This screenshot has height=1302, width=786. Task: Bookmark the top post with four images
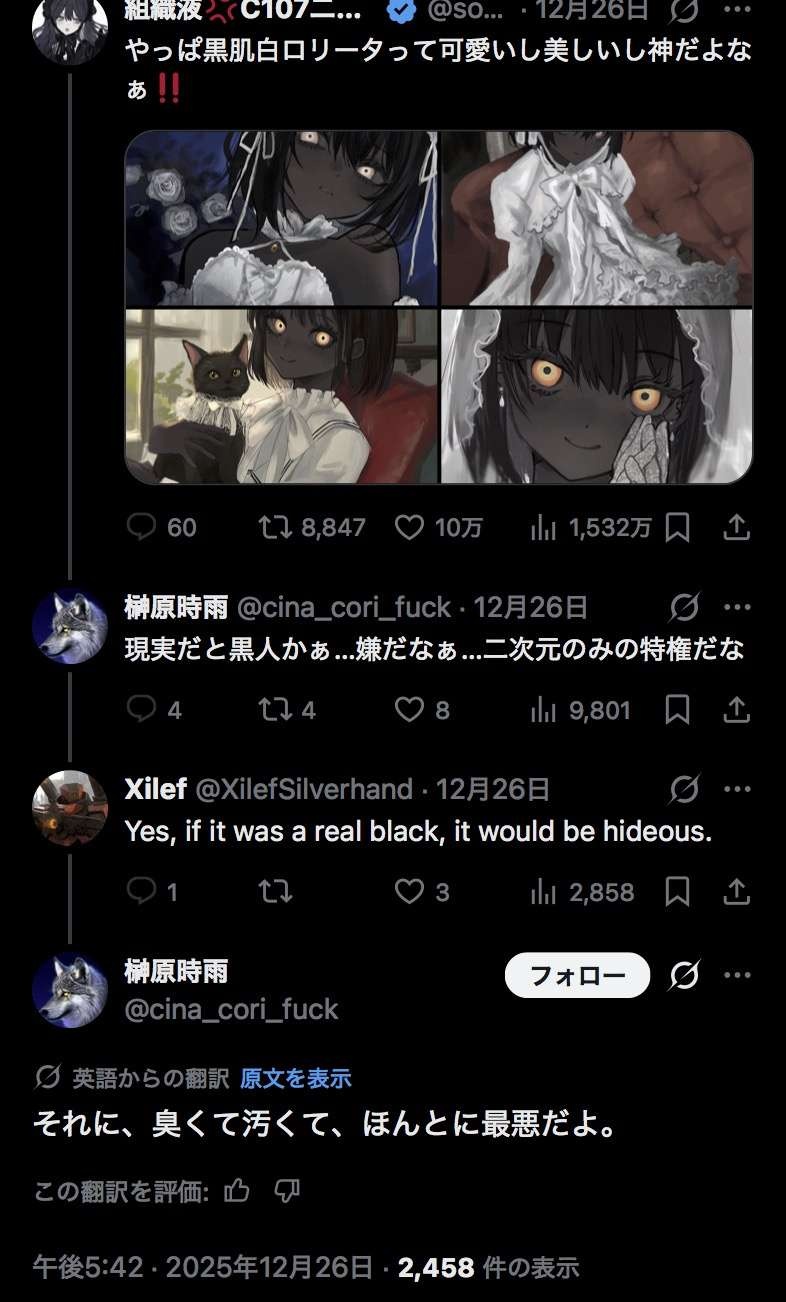(x=677, y=527)
